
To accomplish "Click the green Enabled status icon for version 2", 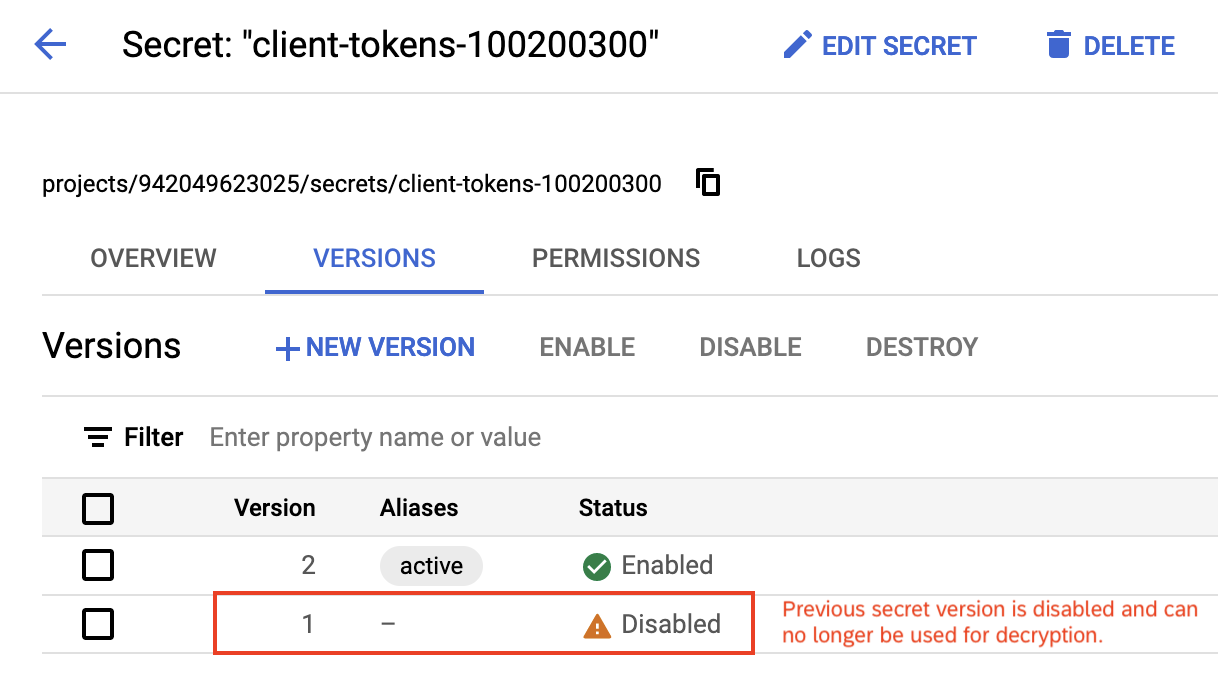I will coord(596,565).
